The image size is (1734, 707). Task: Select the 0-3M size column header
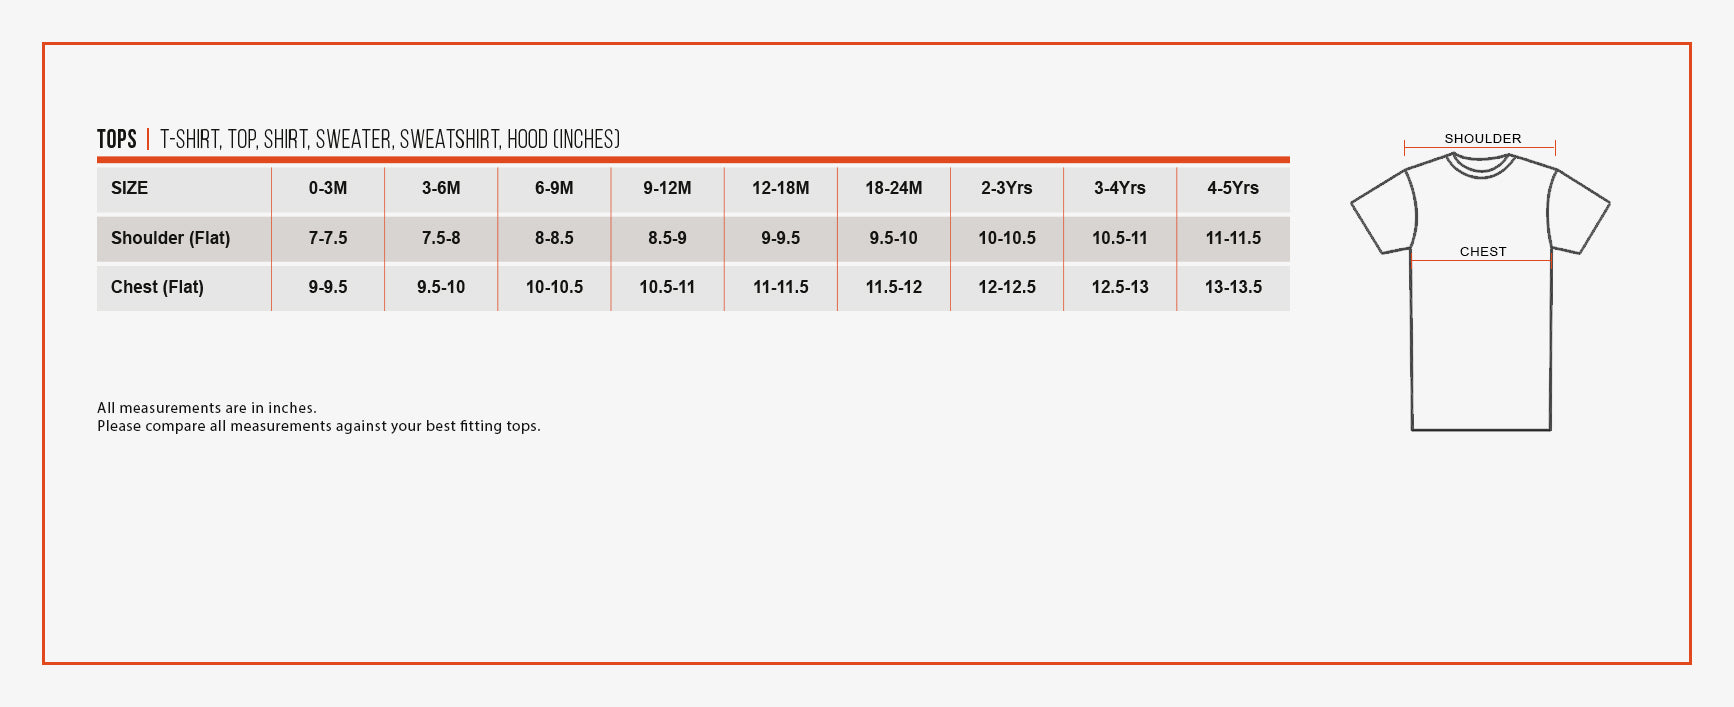point(328,188)
